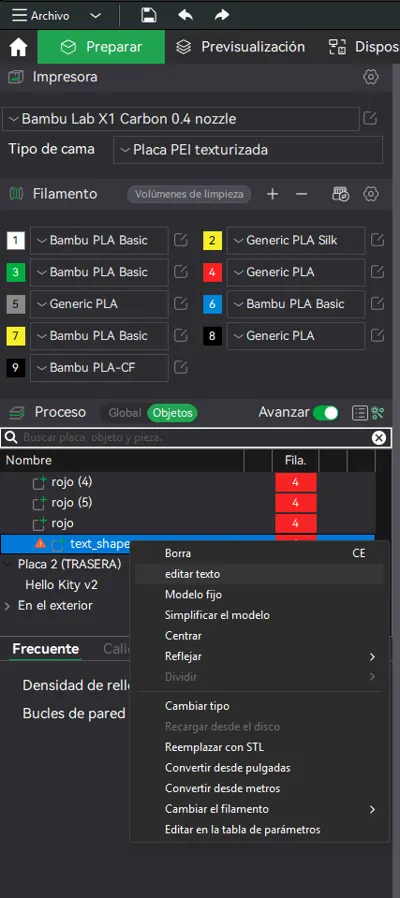The image size is (400, 898).
Task: Open printer settings gear icon
Action: point(371,77)
